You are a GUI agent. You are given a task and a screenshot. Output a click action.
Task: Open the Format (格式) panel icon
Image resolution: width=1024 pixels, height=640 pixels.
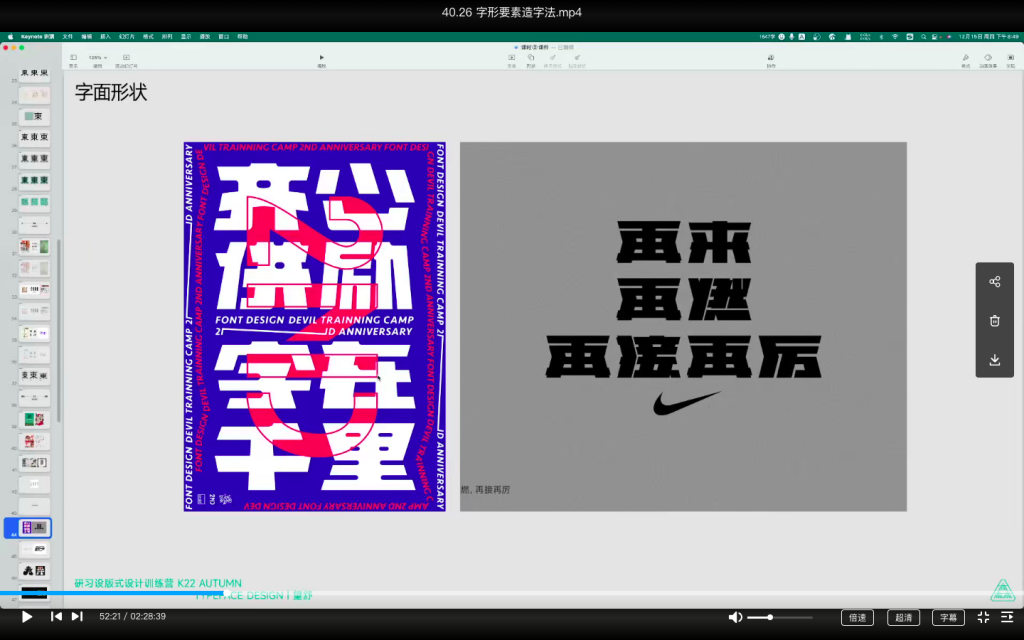pos(965,58)
